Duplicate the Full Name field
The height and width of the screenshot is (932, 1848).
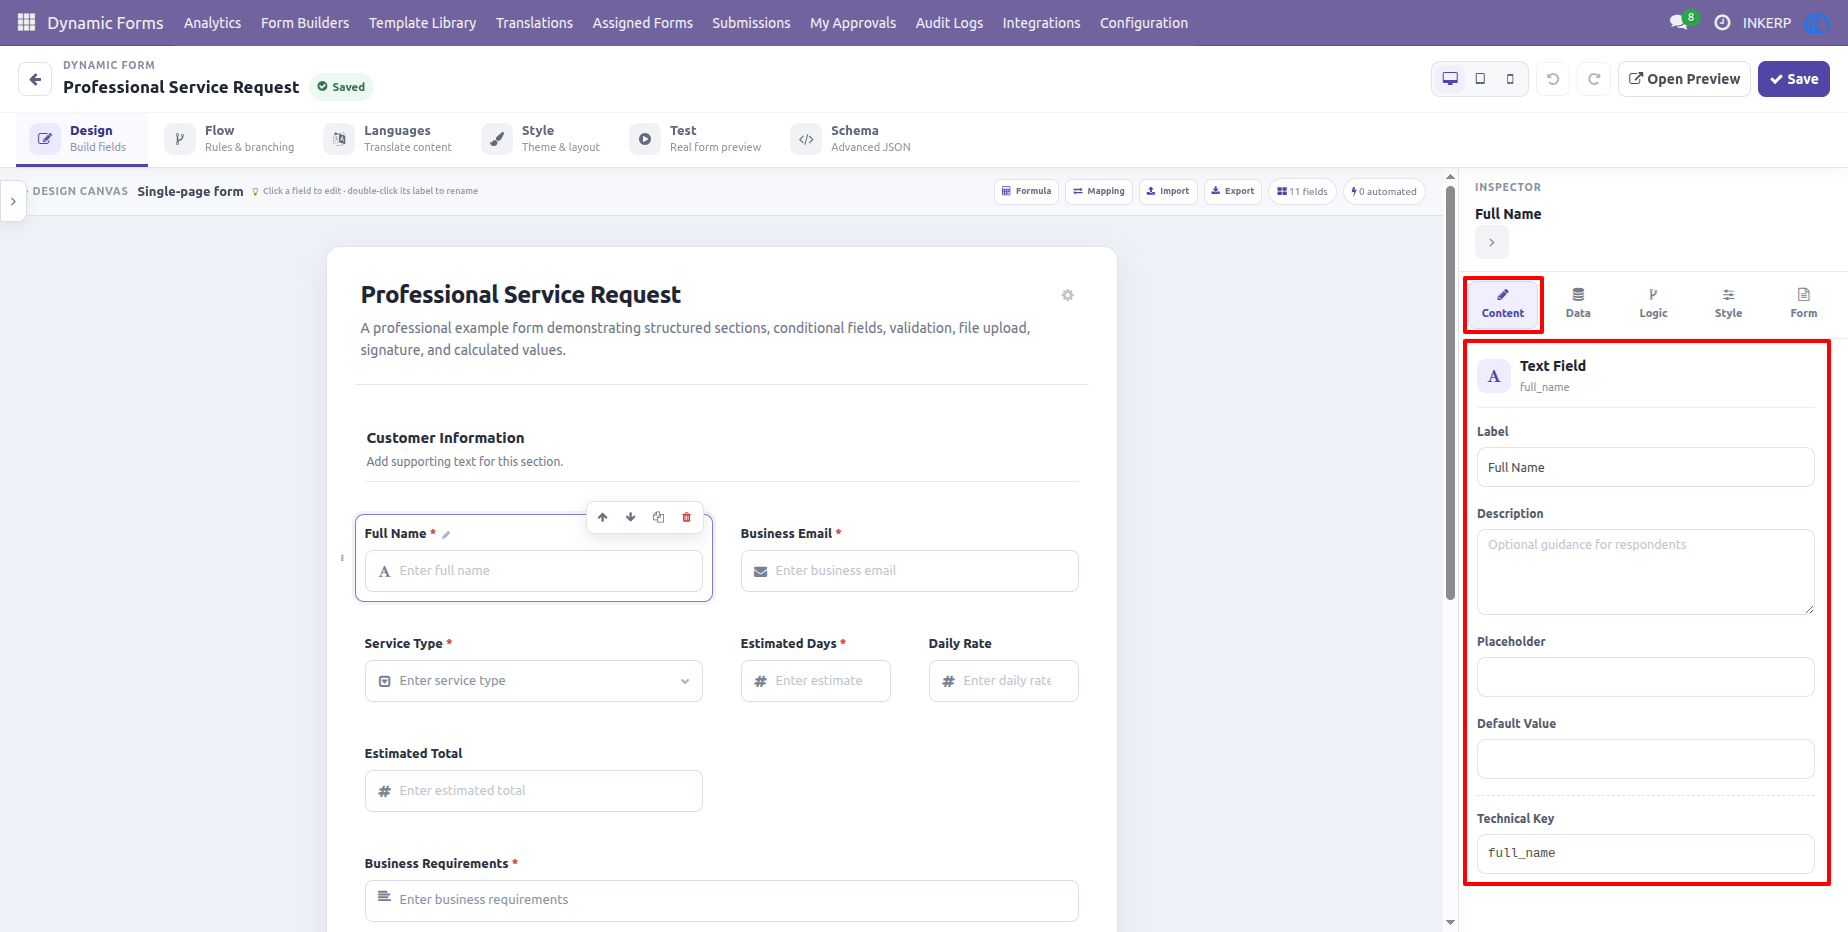(658, 517)
